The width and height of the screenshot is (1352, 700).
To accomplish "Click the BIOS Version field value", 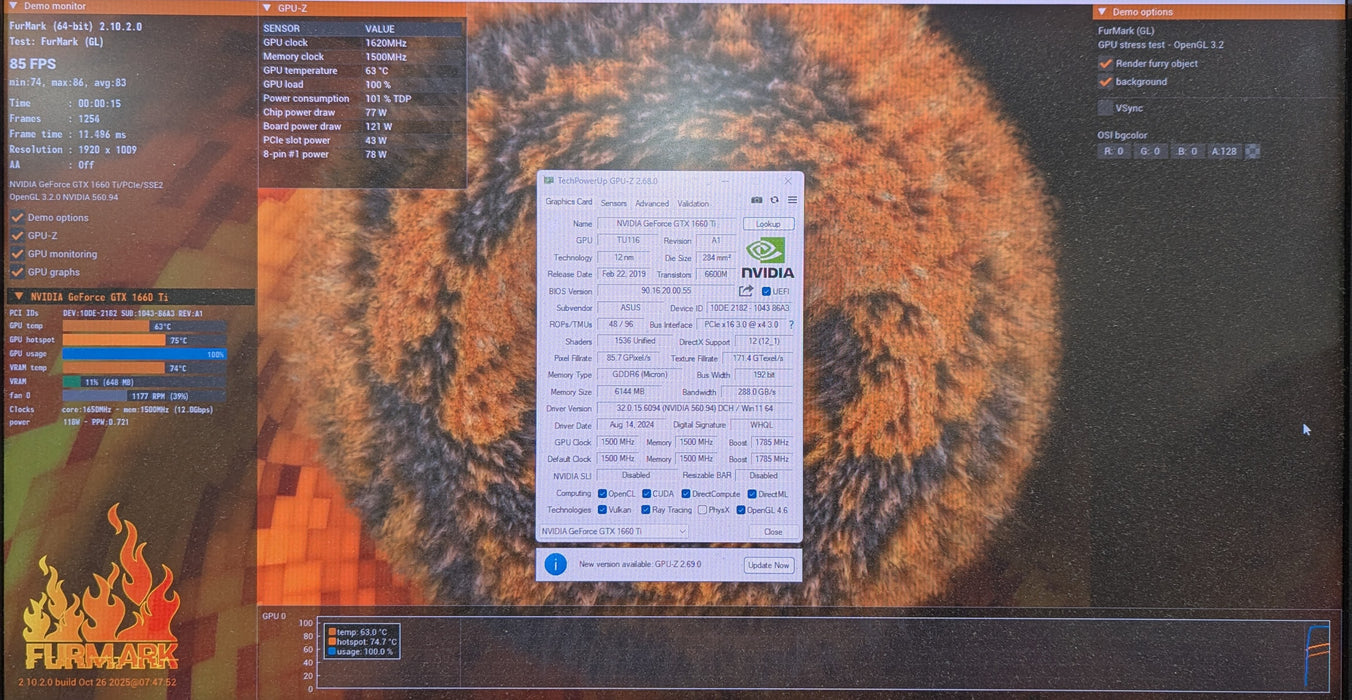I will 666,291.
